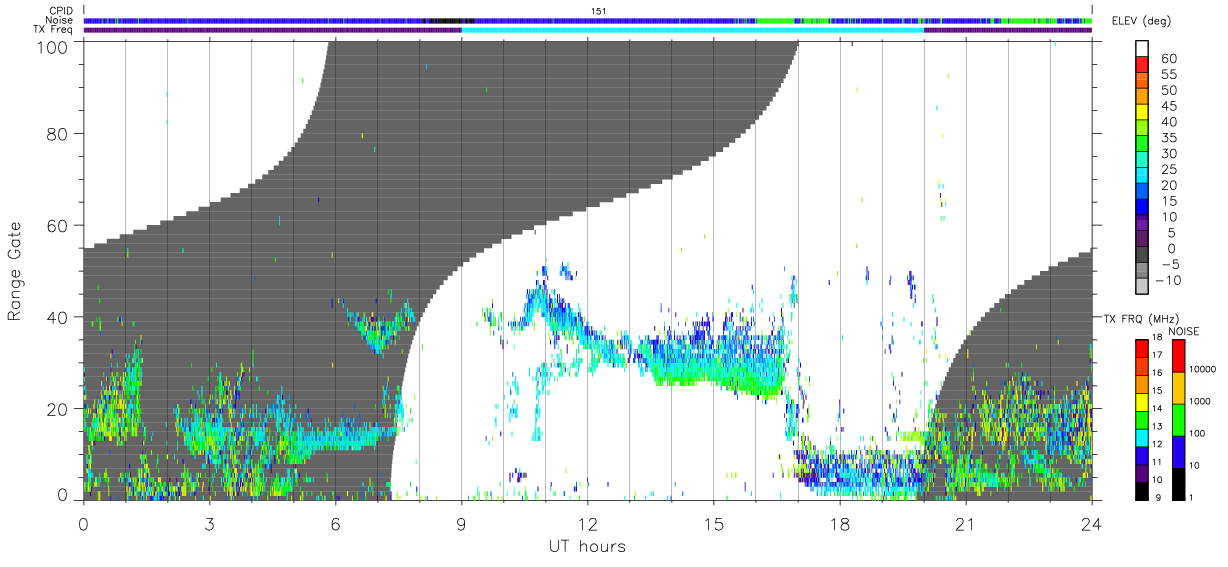Image resolution: width=1228 pixels, height=567 pixels.
Task: Click the 45 label on ELEV scale
Action: click(x=1168, y=106)
